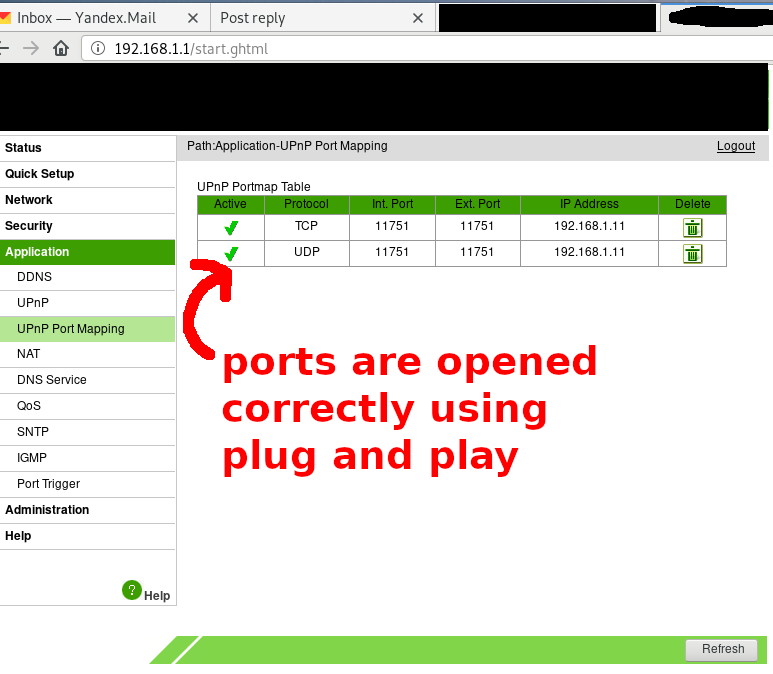The image size is (773, 674).
Task: Click the Logout link
Action: coord(736,146)
